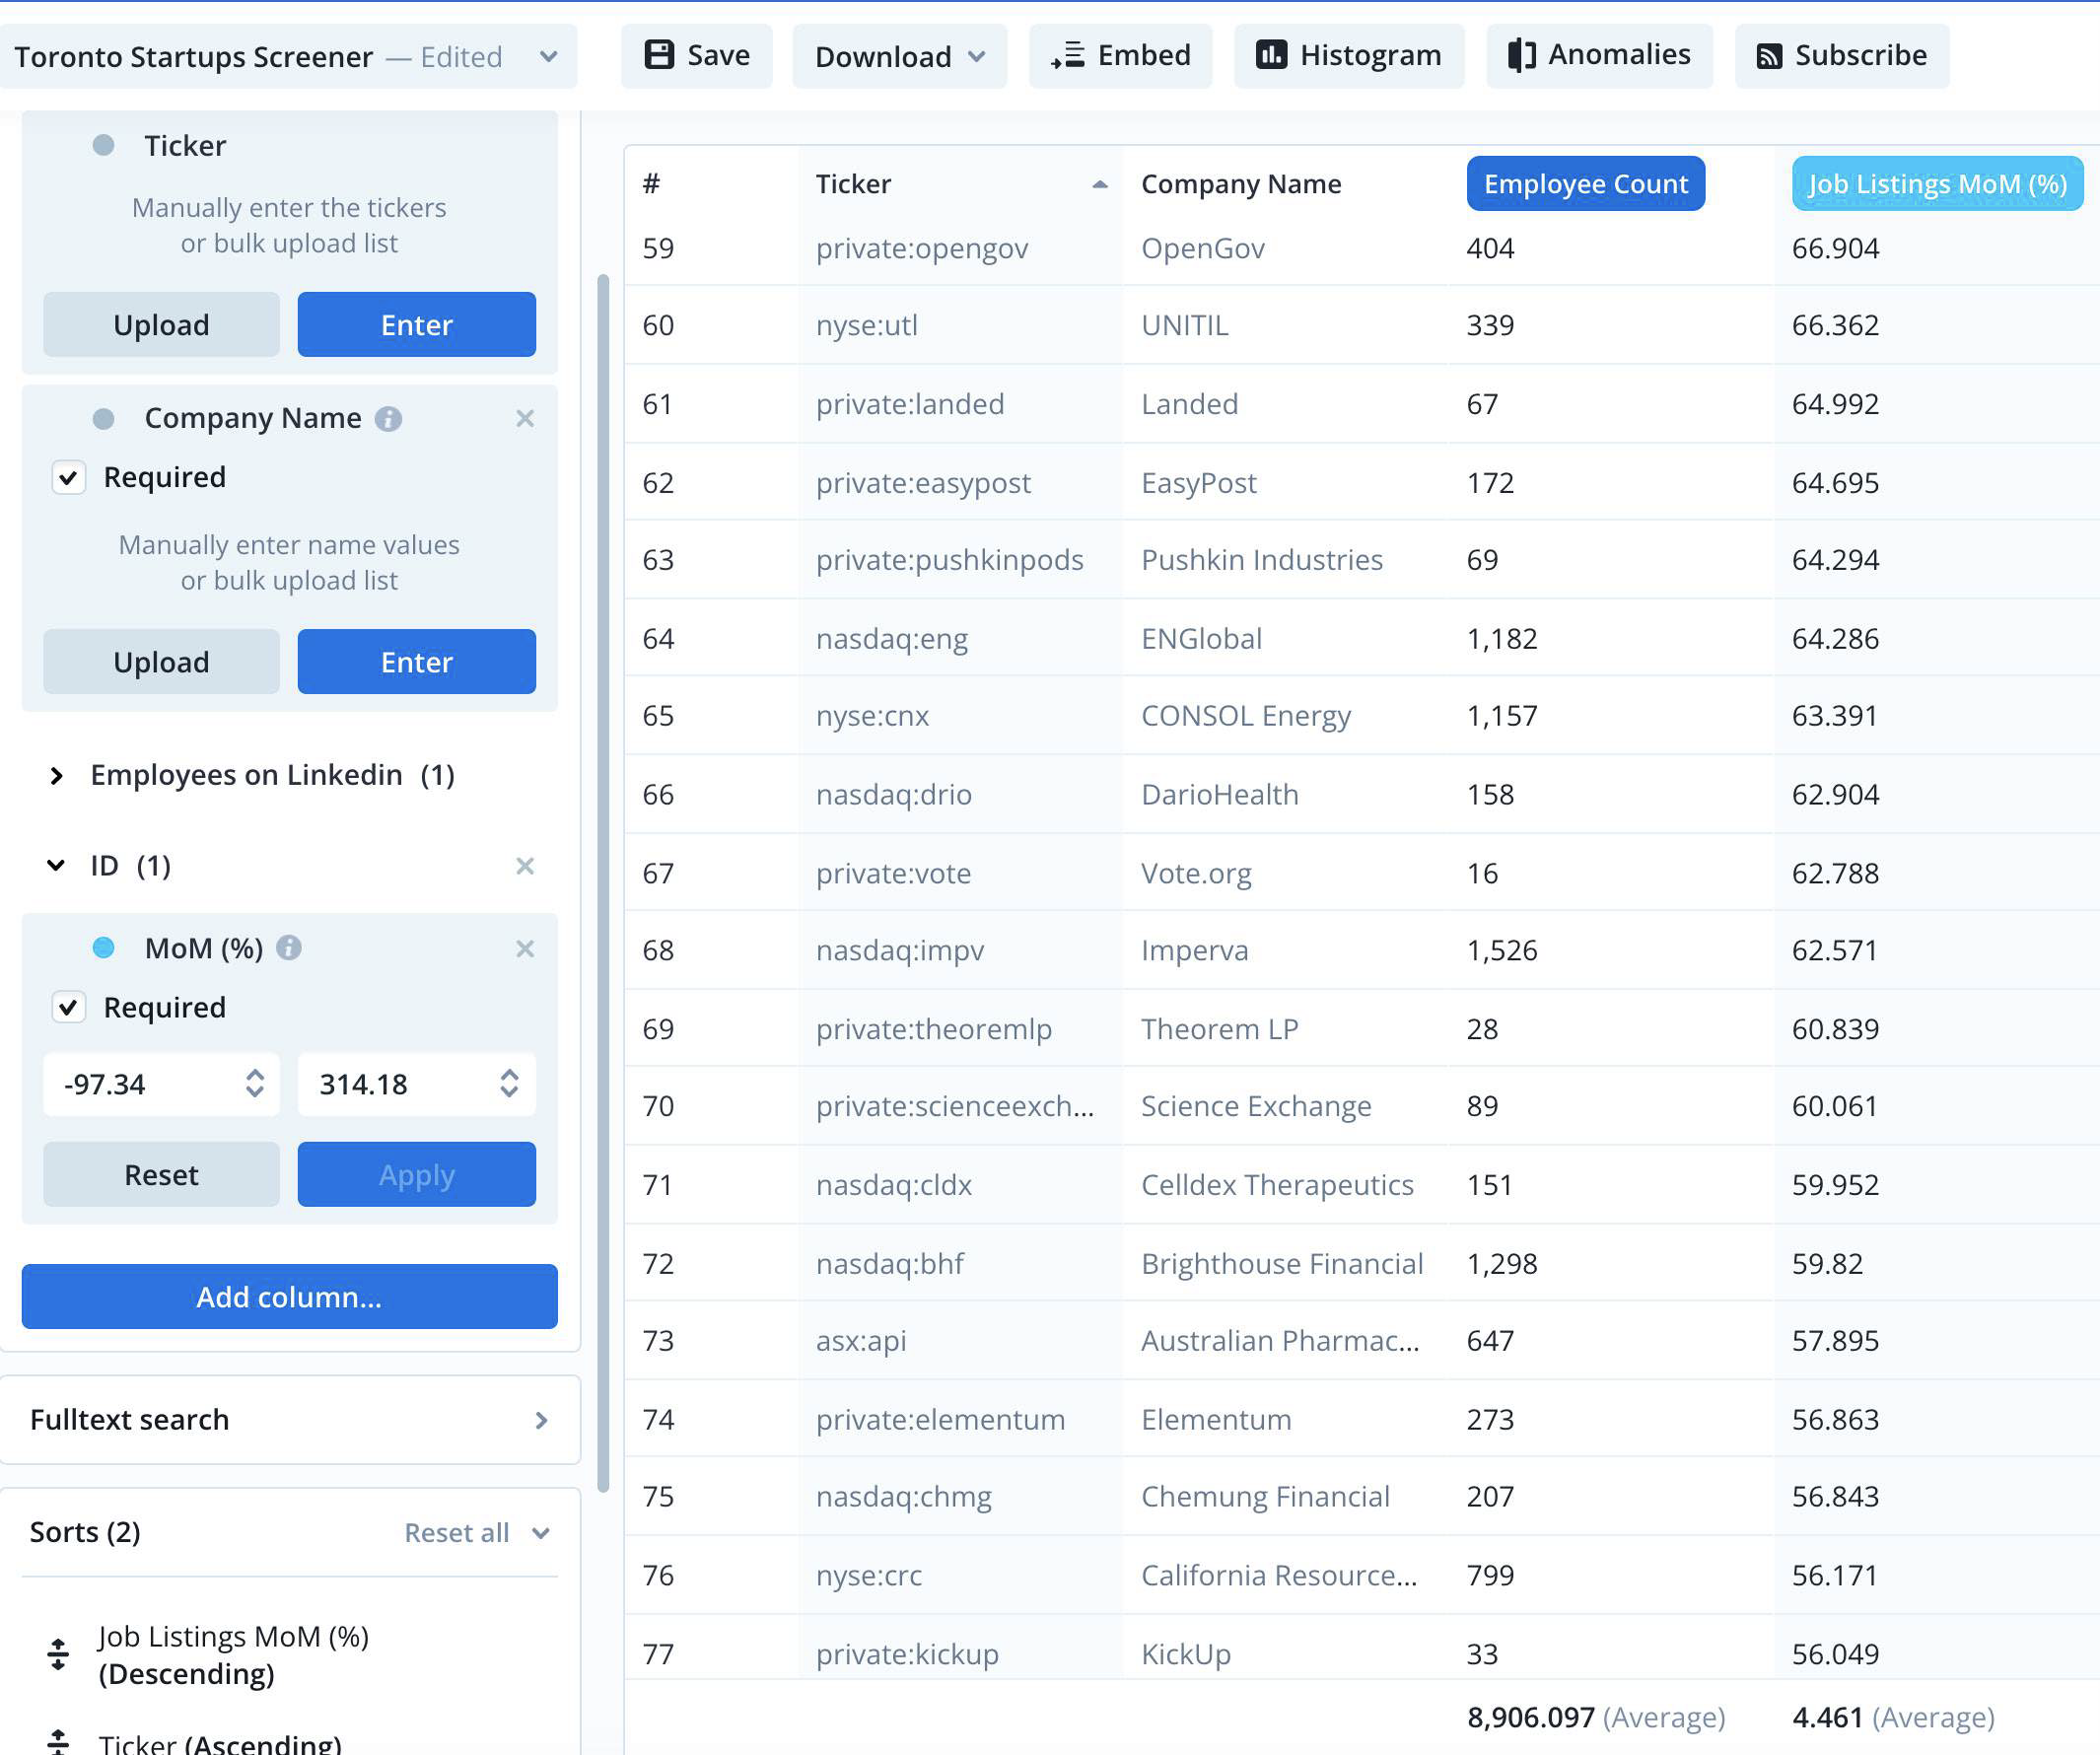
Task: Click the Embed icon in toolbar
Action: [x=1067, y=55]
